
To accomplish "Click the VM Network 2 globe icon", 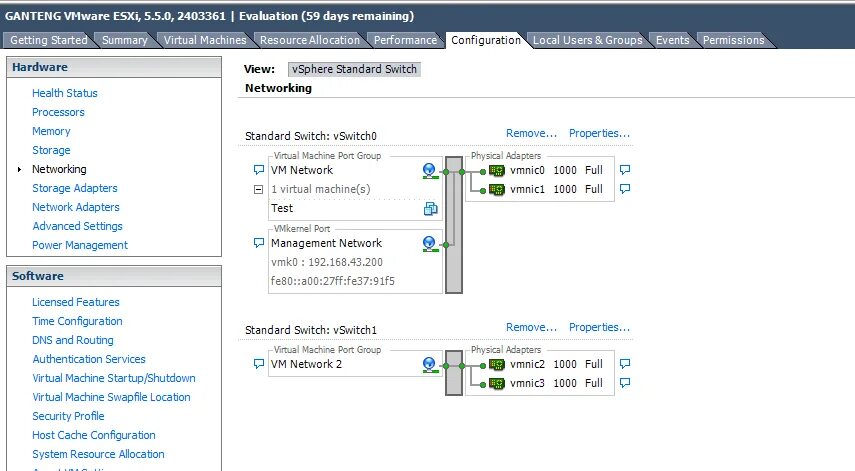I will [430, 365].
